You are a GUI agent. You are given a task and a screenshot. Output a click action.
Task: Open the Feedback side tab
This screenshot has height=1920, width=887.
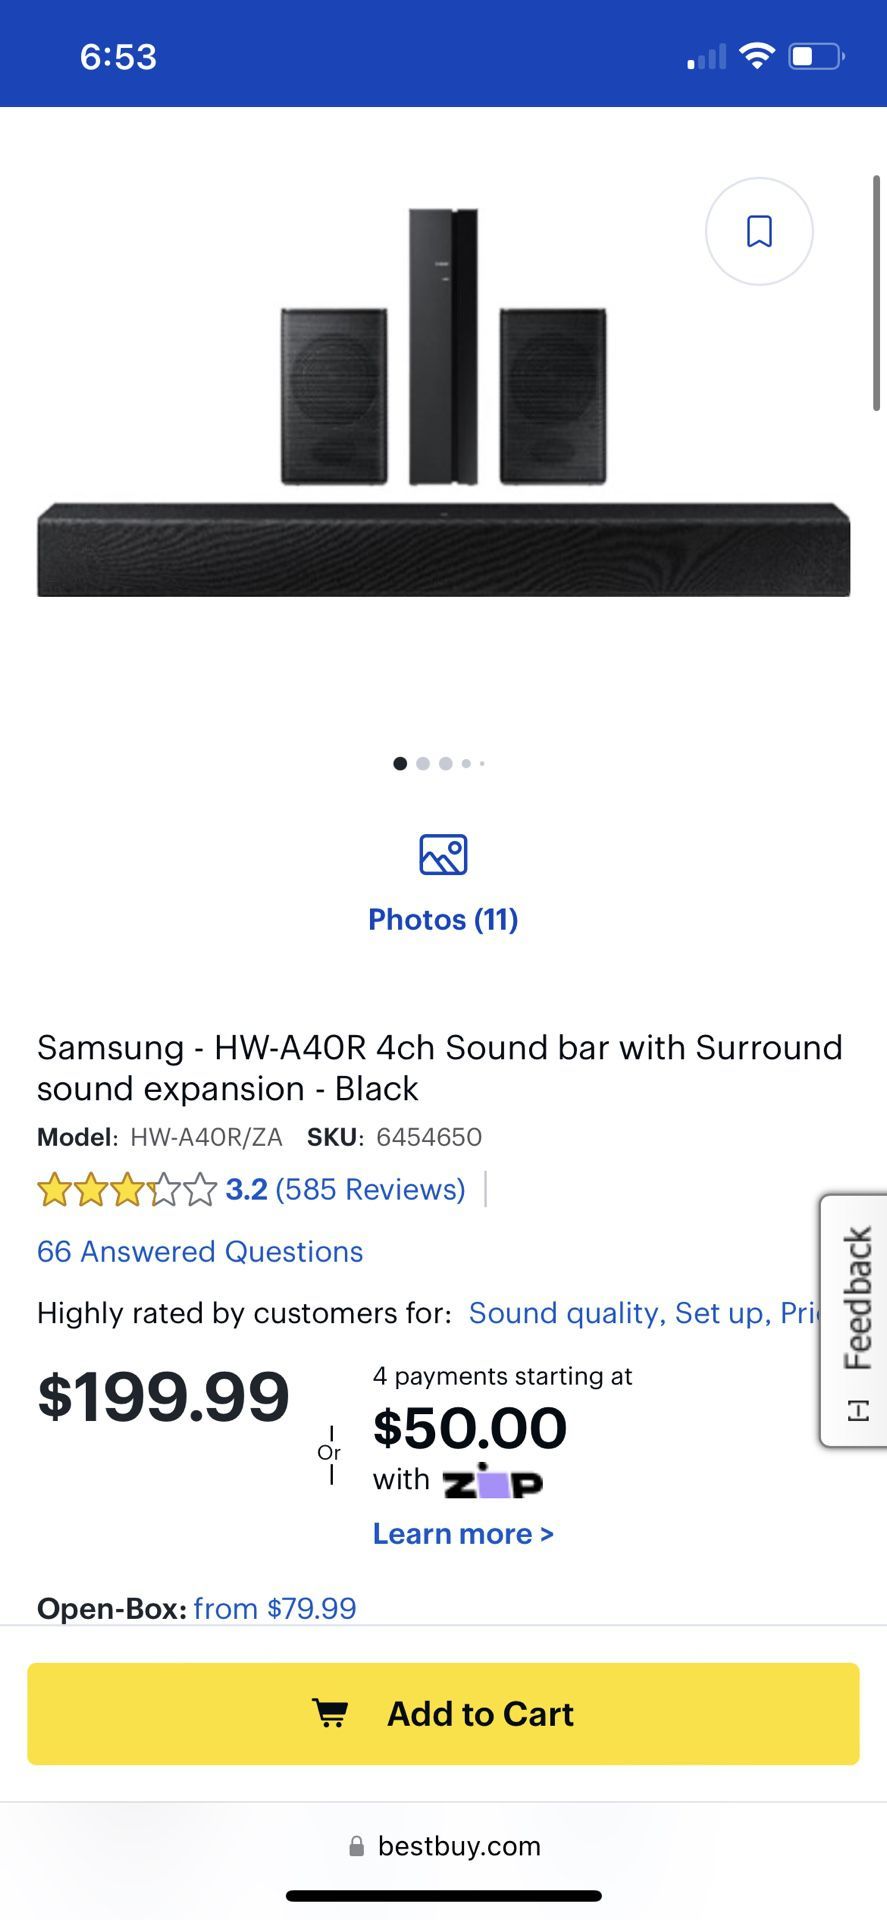click(x=855, y=1319)
